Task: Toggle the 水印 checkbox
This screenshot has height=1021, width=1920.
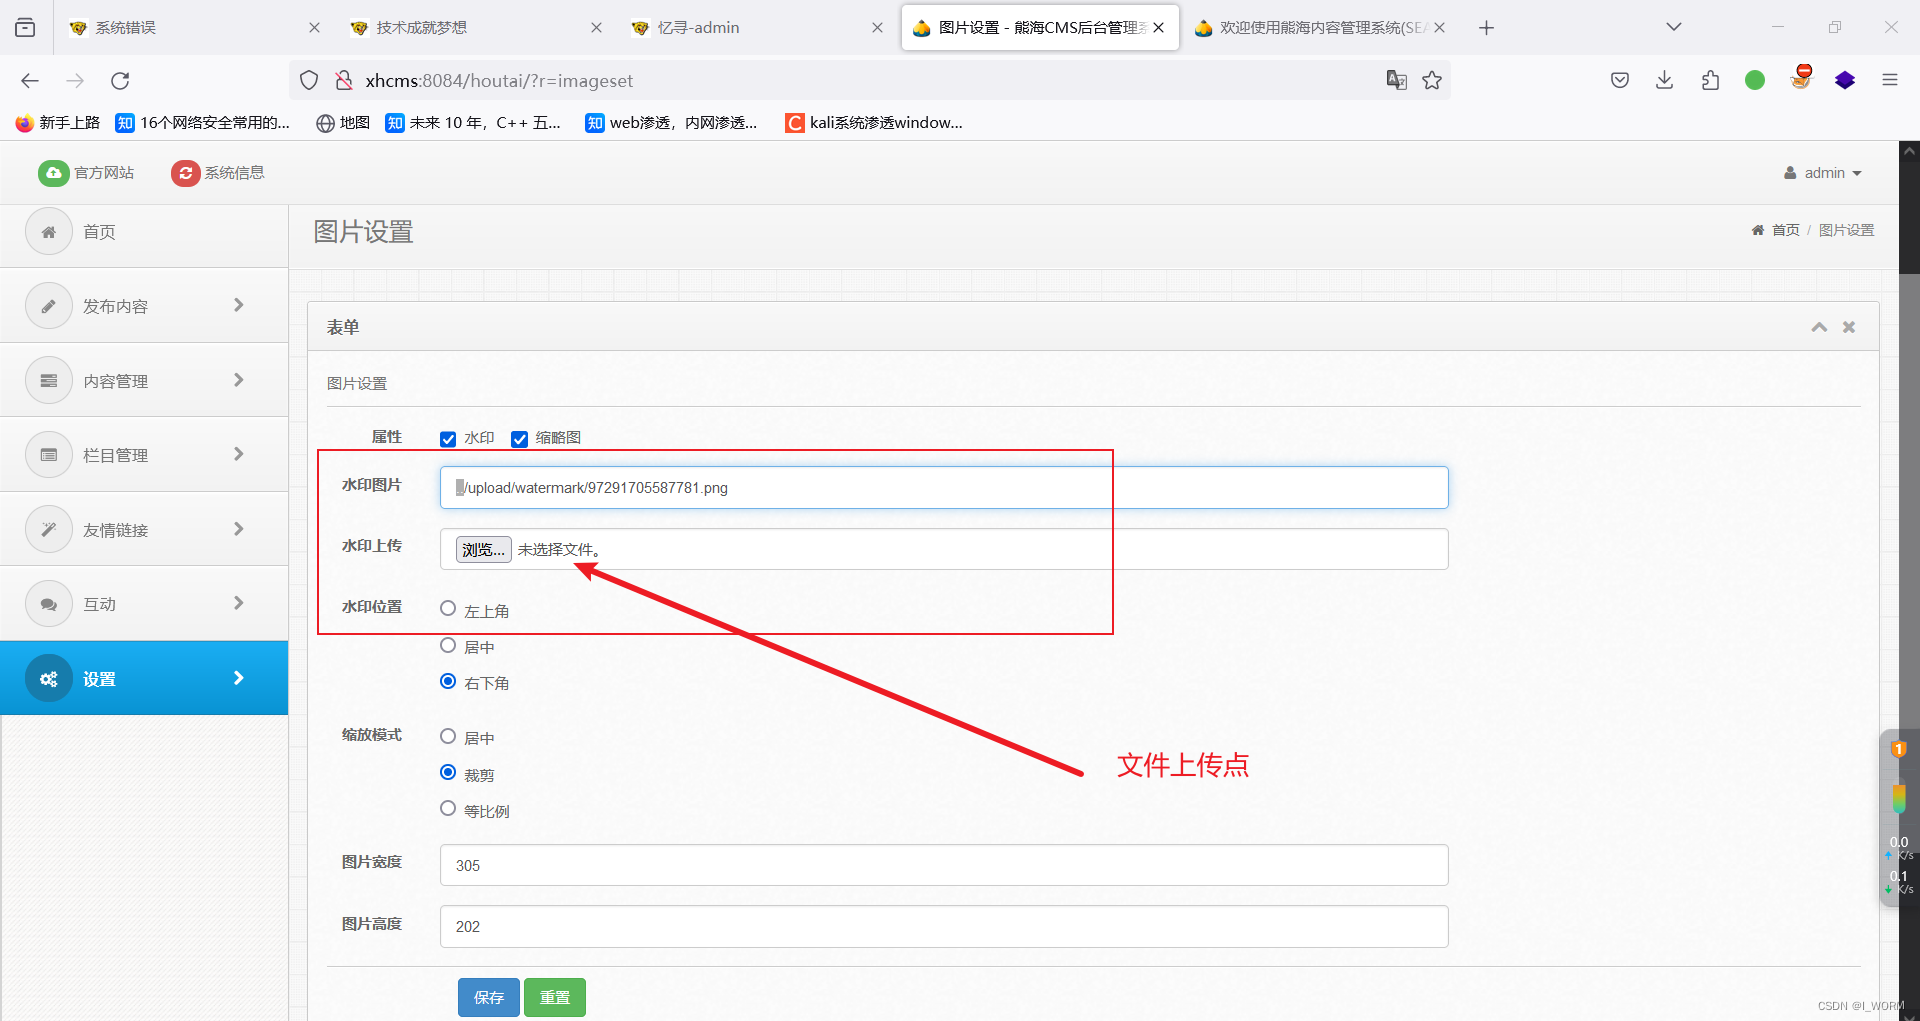Action: [448, 439]
